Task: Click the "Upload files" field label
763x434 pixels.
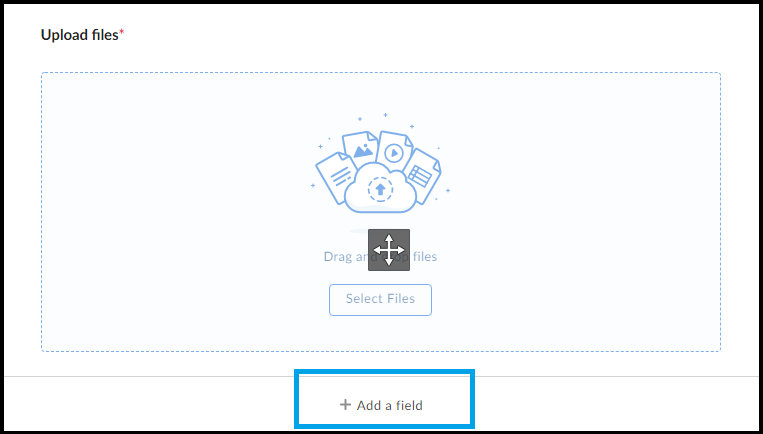Action: tap(80, 35)
